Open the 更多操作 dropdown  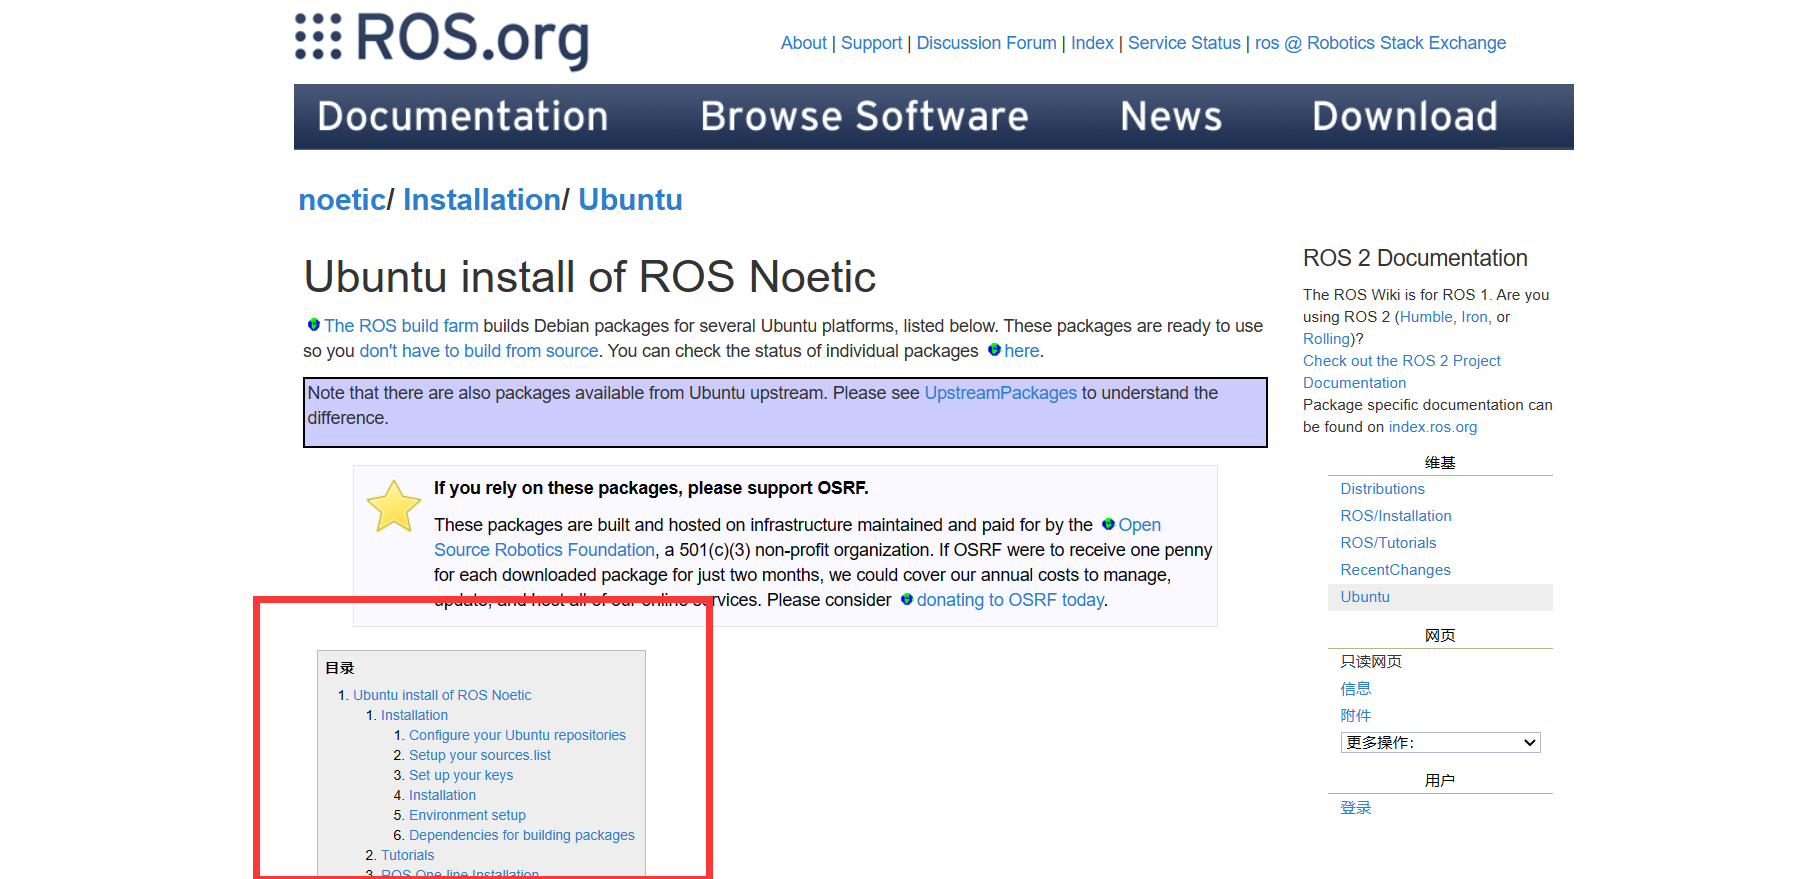1439,742
